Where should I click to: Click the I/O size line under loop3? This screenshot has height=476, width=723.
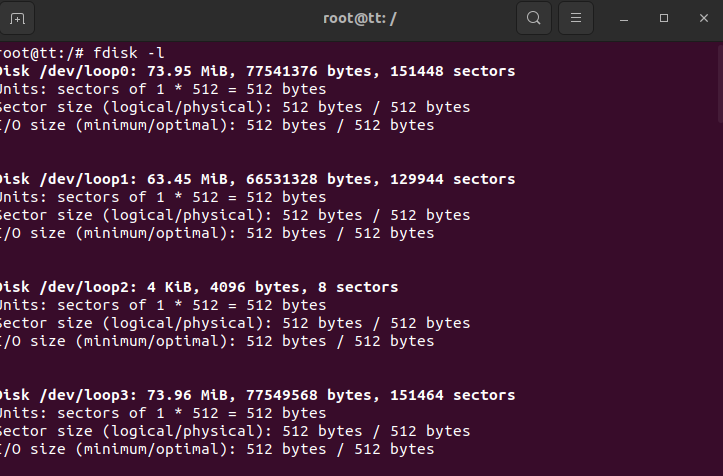pos(216,449)
